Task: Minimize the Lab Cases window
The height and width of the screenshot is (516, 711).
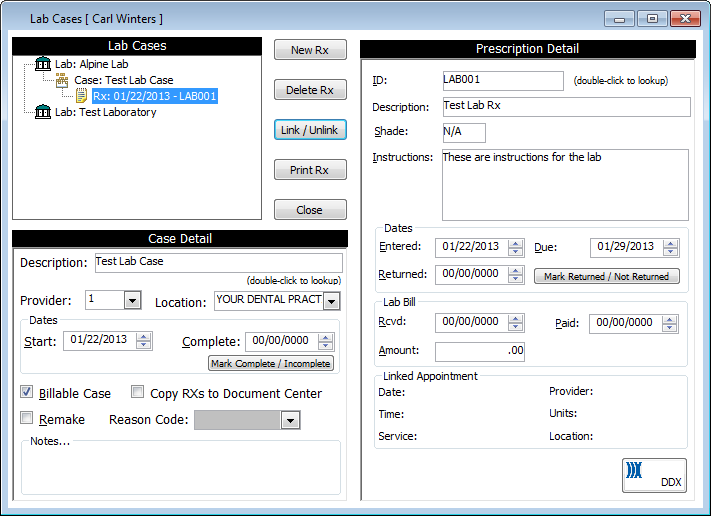Action: (x=619, y=19)
